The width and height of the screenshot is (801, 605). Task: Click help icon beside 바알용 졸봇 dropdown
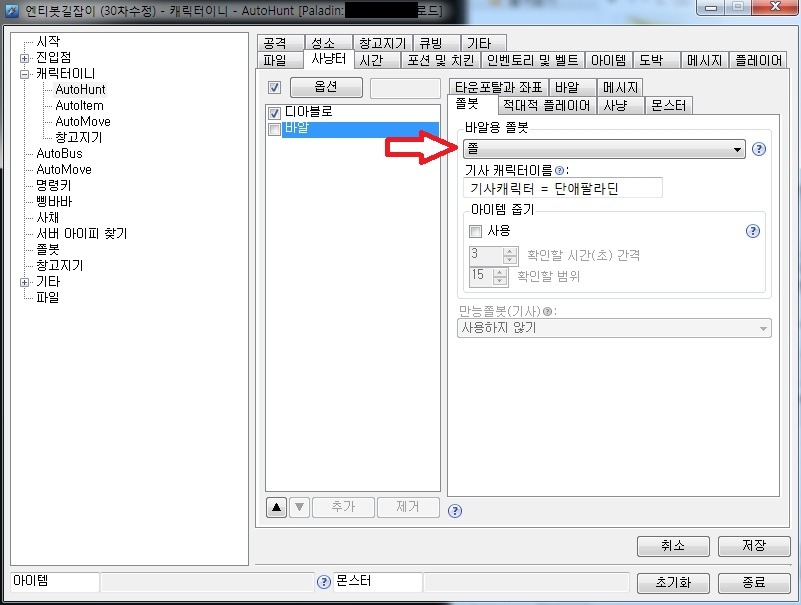coord(759,150)
